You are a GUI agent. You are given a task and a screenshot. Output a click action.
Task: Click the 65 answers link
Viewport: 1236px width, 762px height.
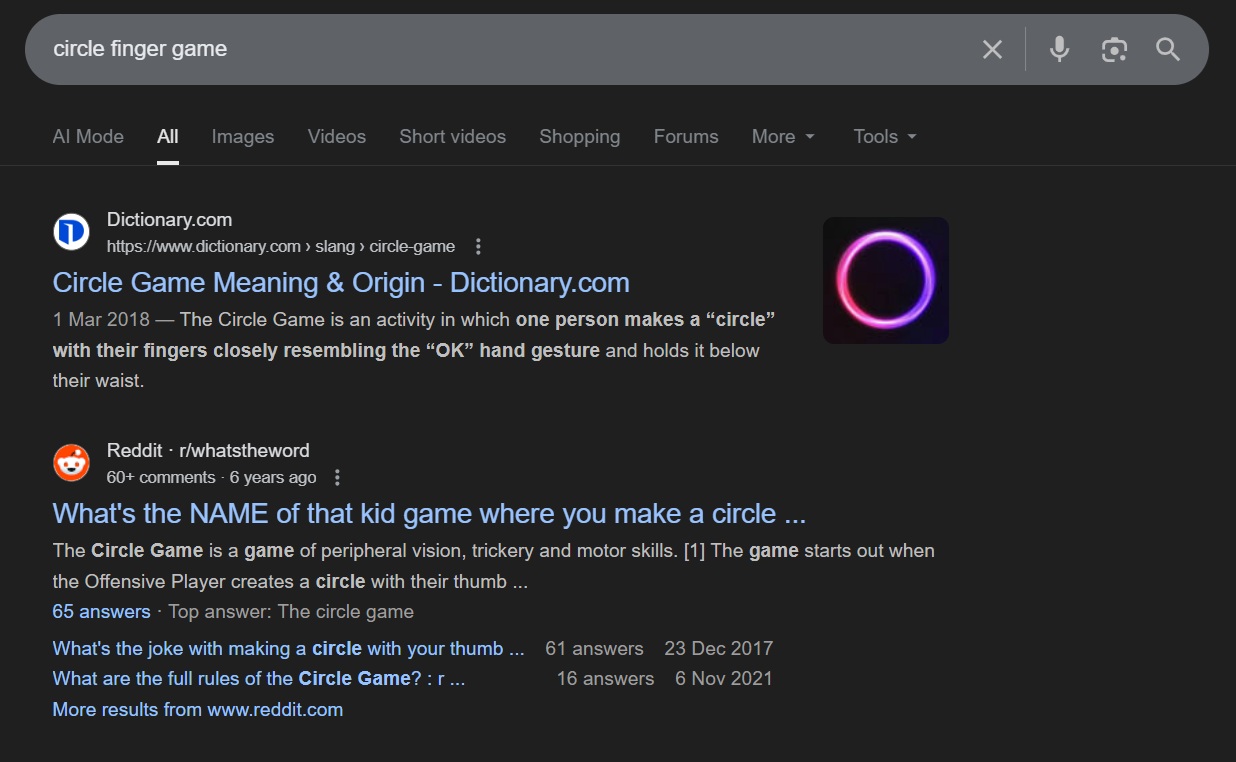[x=101, y=612]
